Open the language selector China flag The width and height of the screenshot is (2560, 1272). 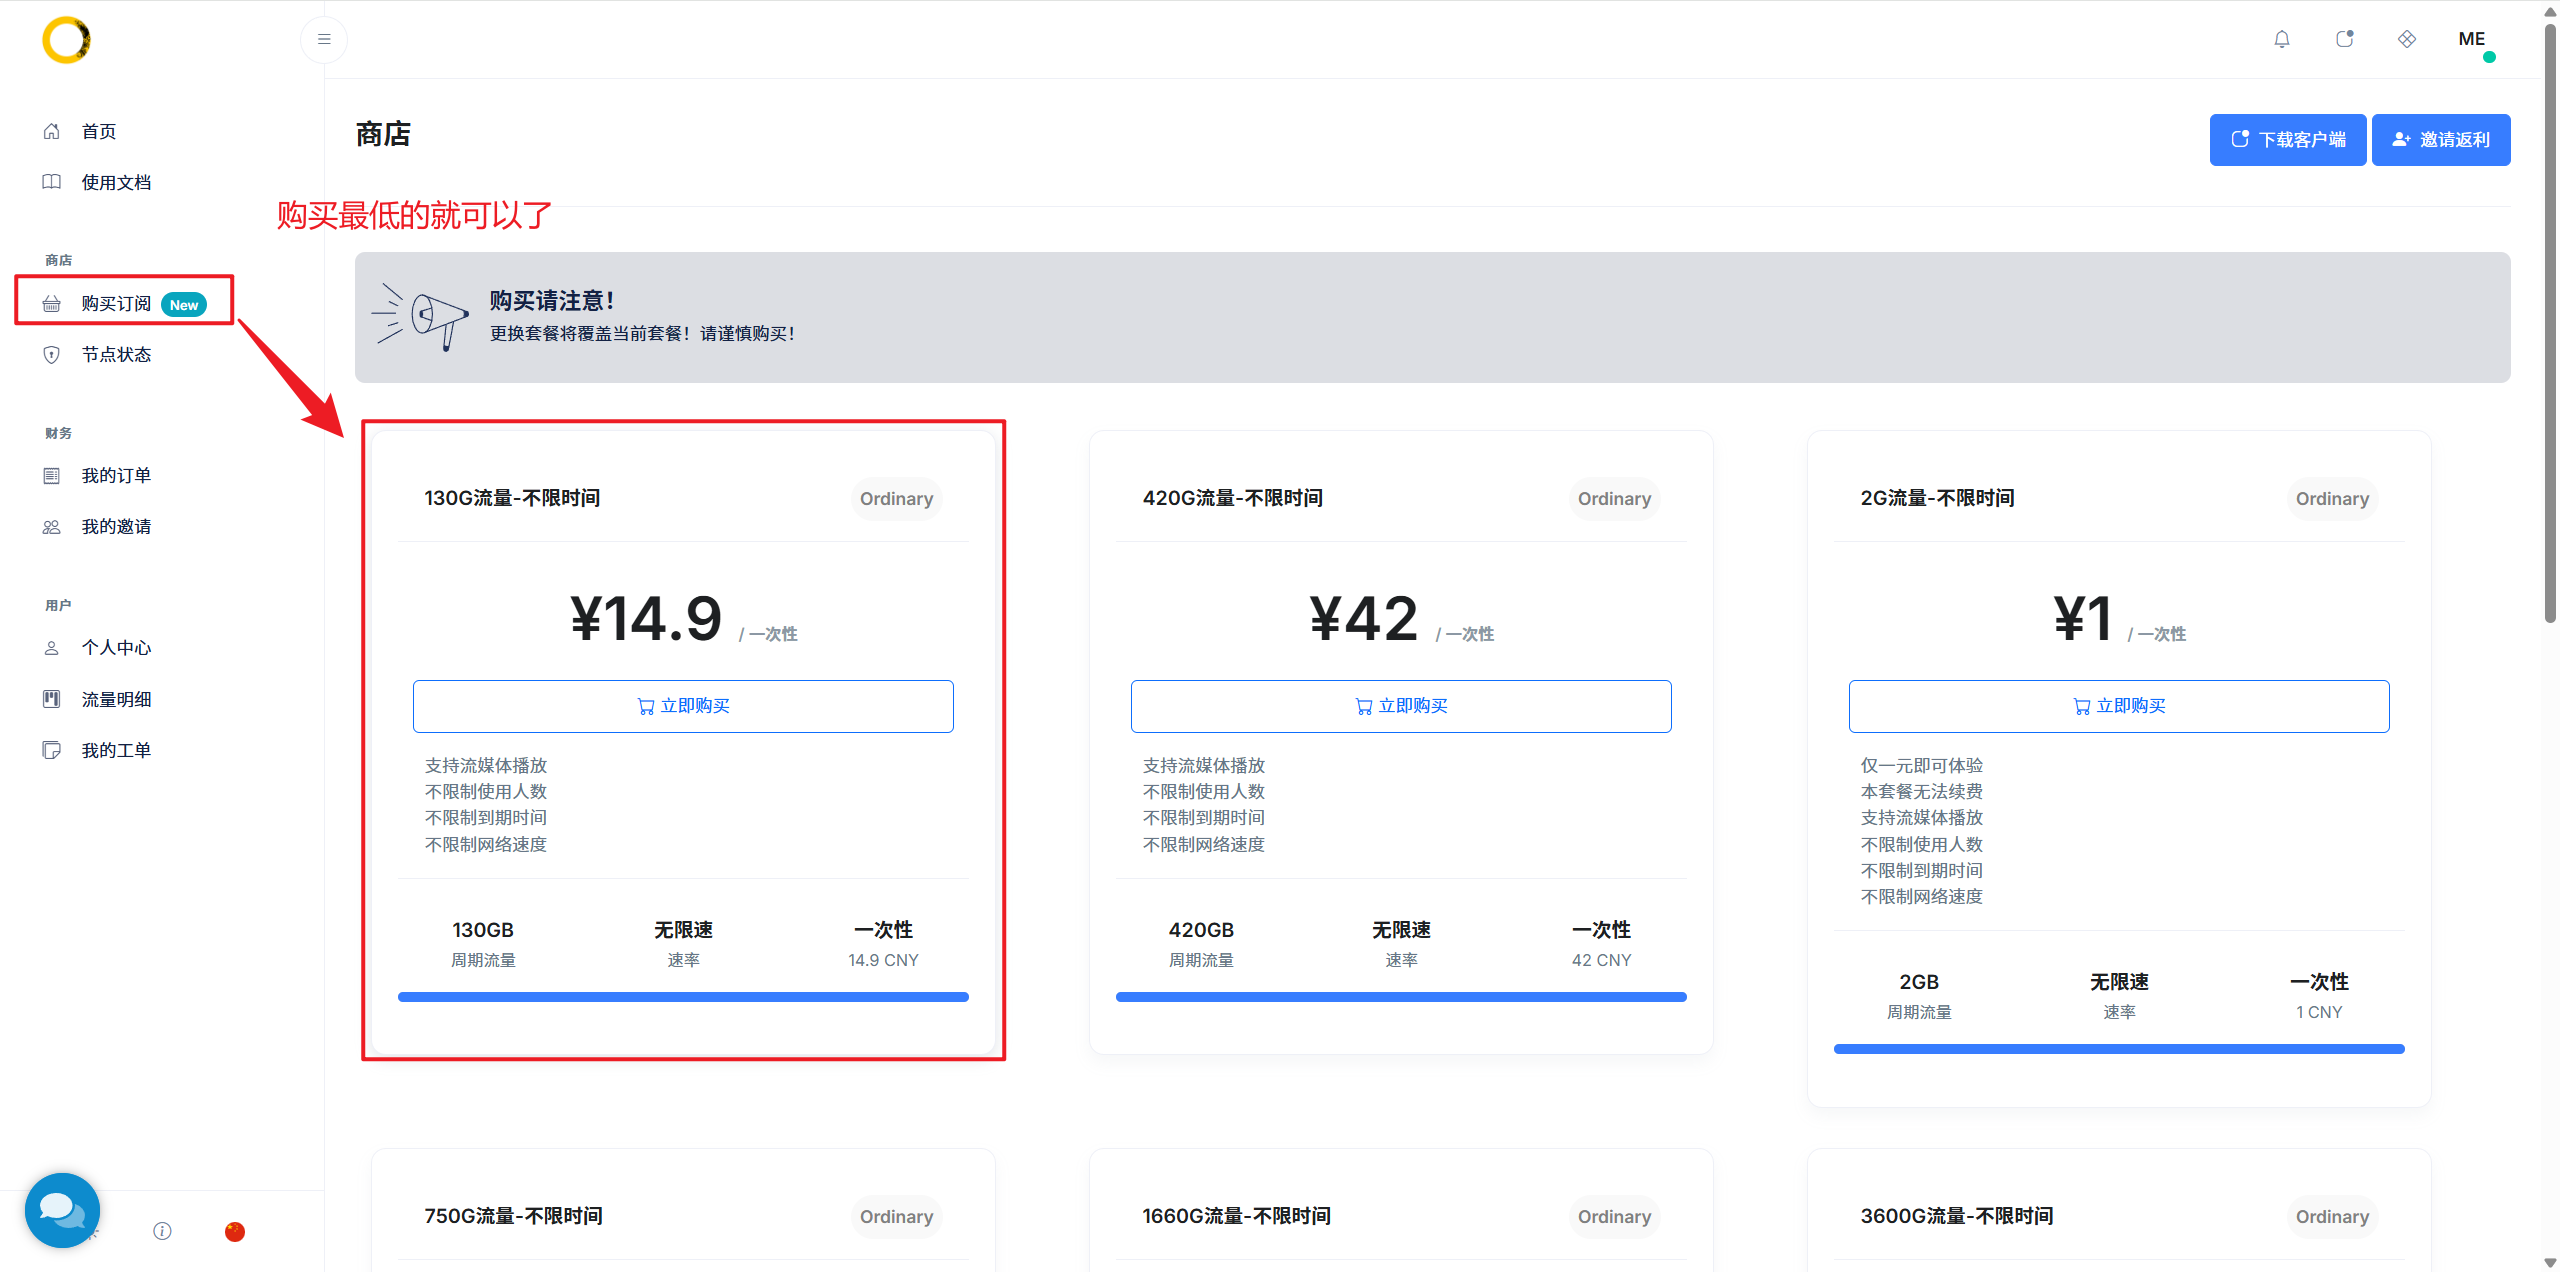235,1231
